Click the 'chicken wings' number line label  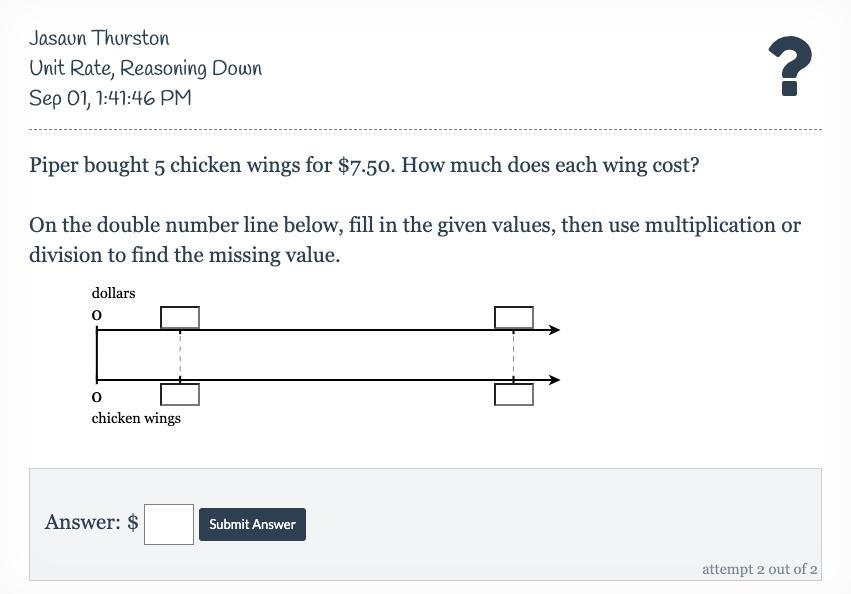pos(136,418)
